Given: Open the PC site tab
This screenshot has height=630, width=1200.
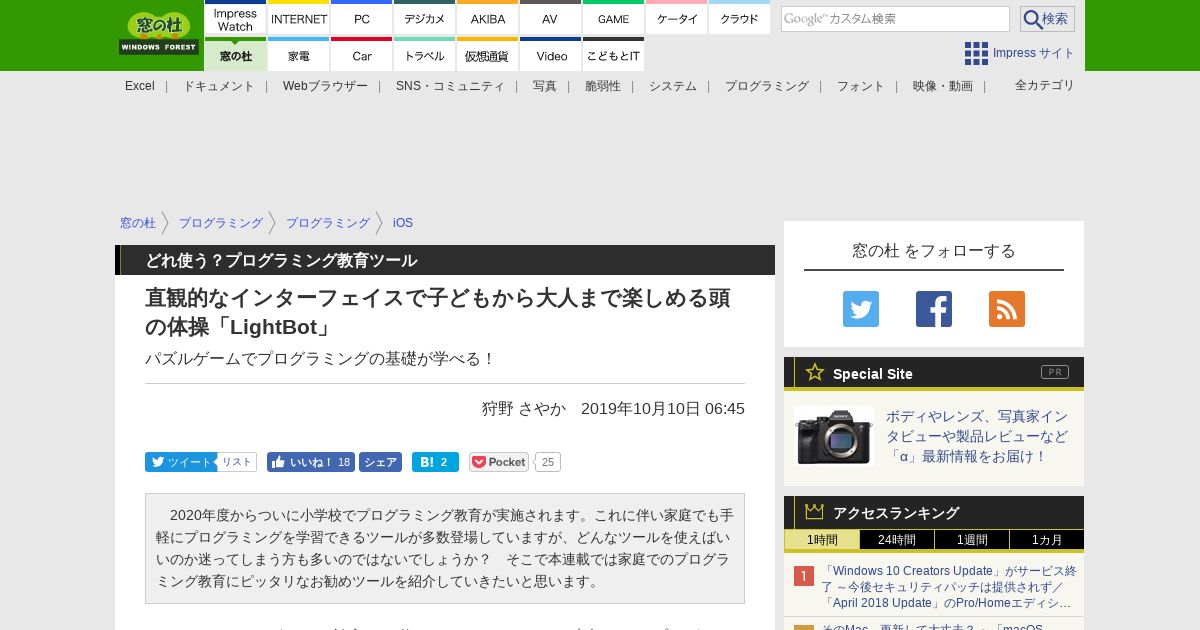Looking at the screenshot, I should tap(362, 18).
